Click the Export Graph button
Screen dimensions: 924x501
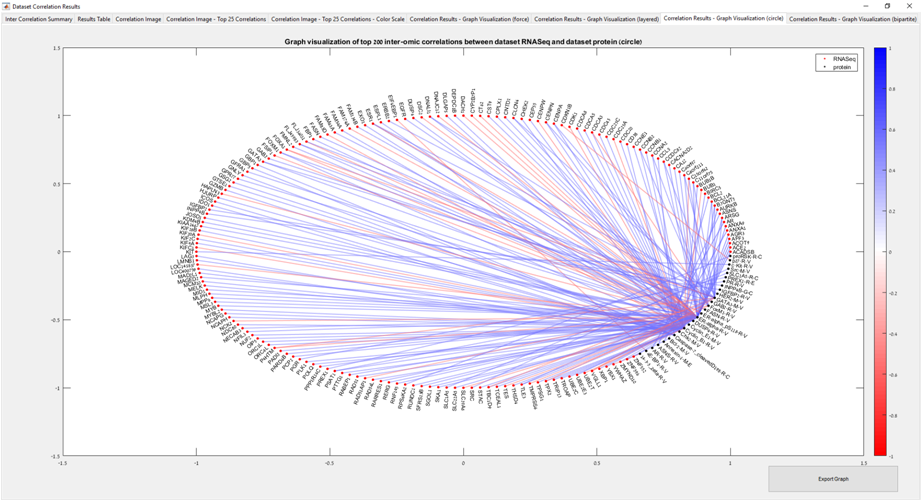tap(833, 479)
